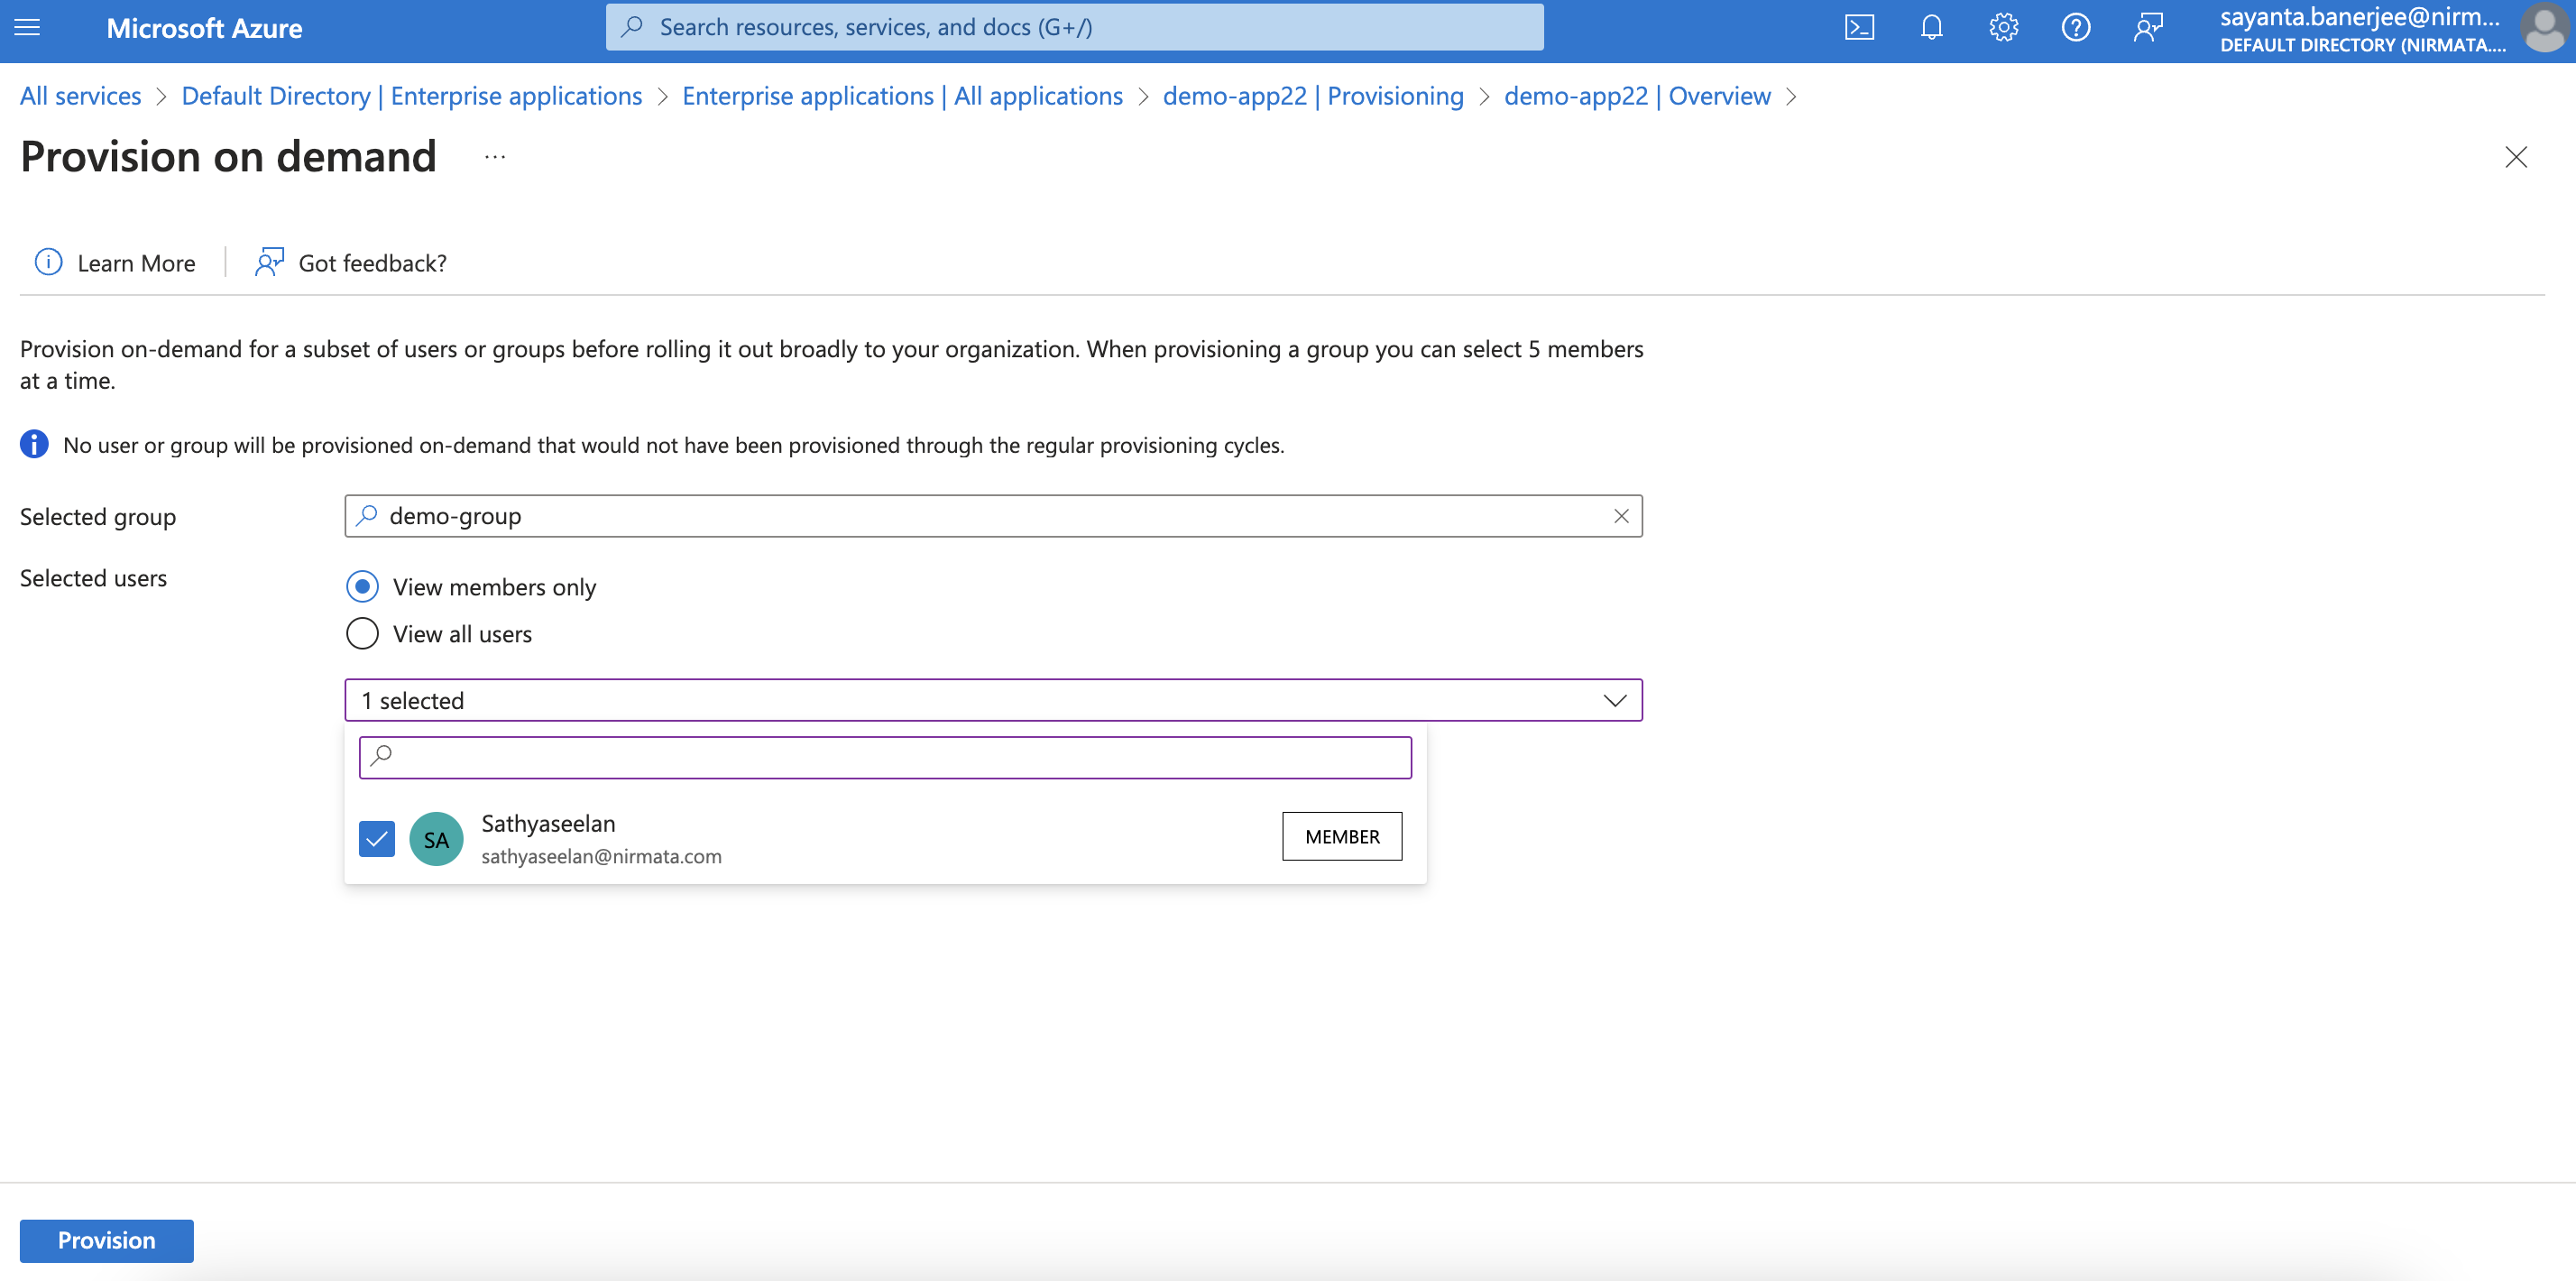This screenshot has height=1281, width=2576.
Task: Click the magnifier in user search box
Action: tap(382, 756)
